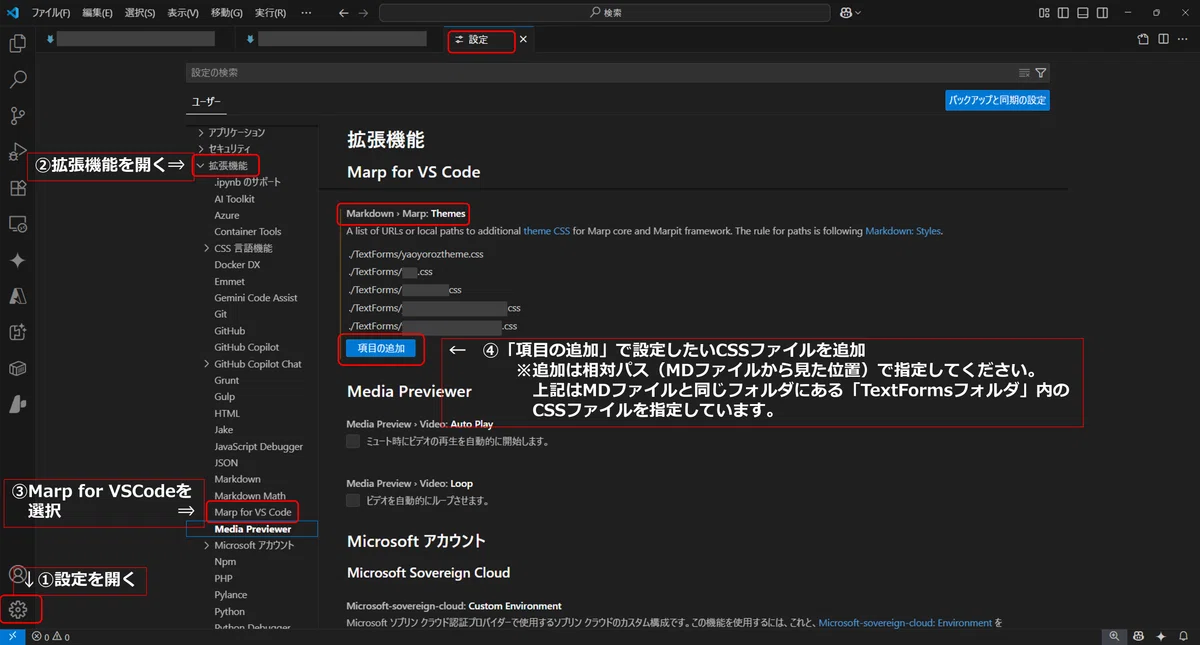Select Marp for VS Code tree item
This screenshot has width=1200, height=645.
pos(253,512)
